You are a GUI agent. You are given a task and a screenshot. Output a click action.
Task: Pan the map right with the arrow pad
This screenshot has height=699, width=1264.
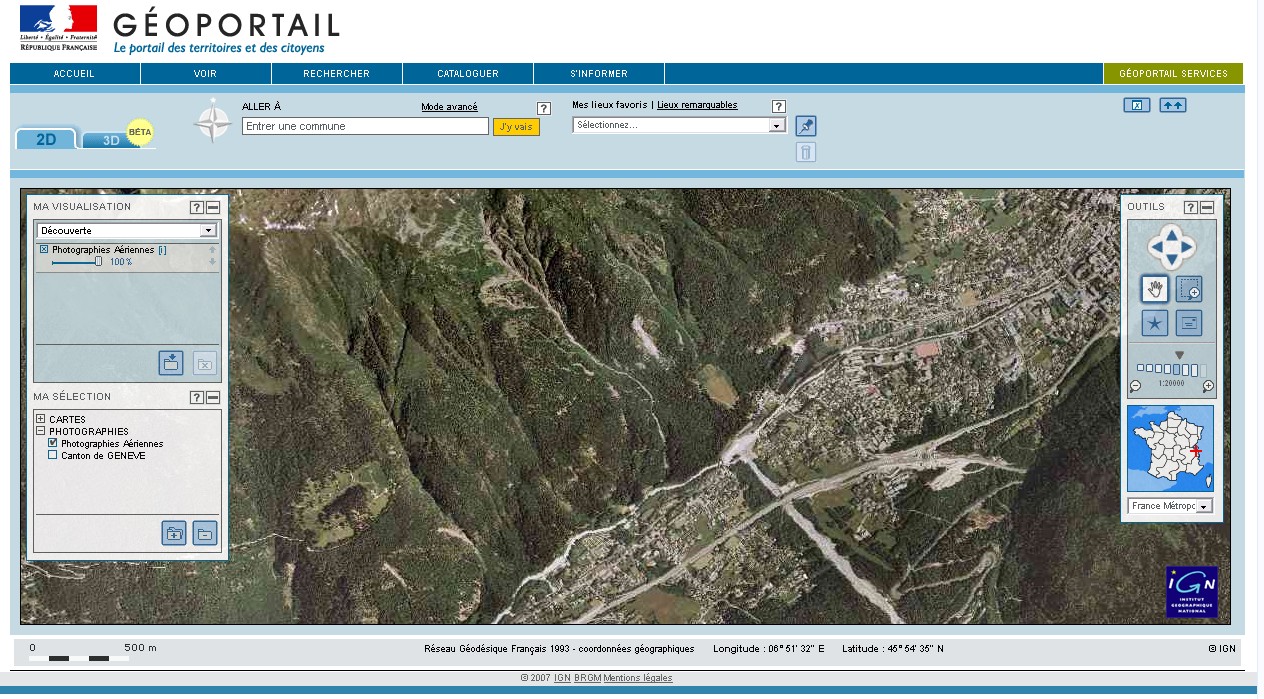[1187, 246]
